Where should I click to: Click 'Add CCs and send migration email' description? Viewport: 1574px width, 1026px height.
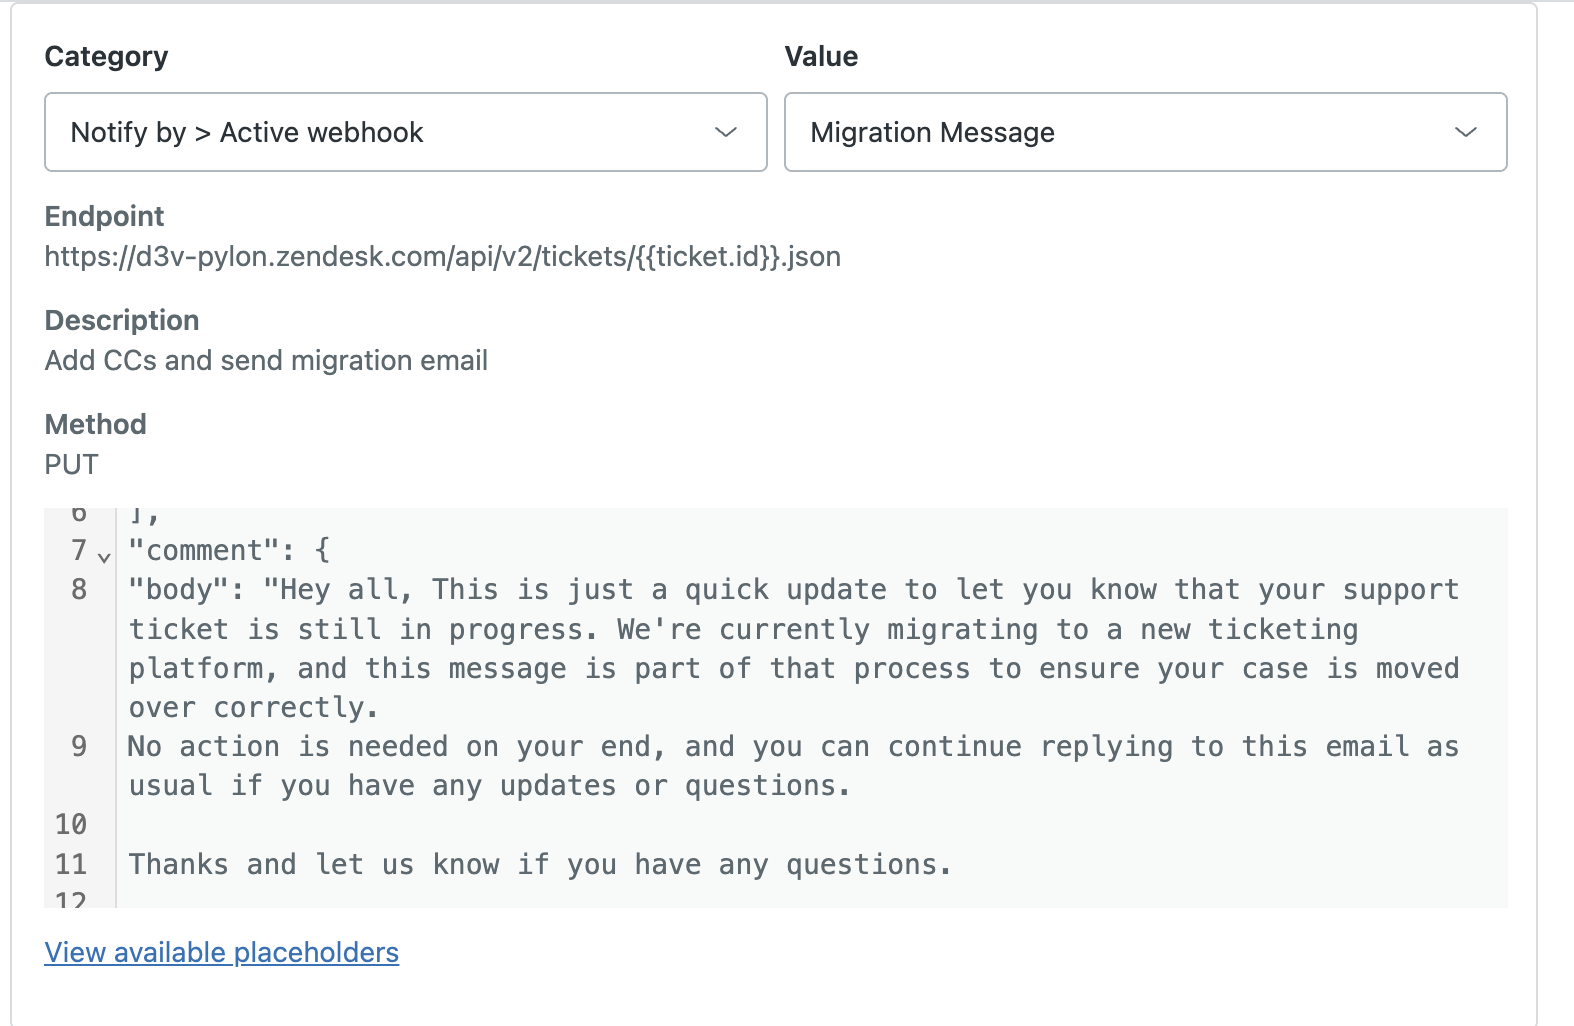click(x=266, y=361)
